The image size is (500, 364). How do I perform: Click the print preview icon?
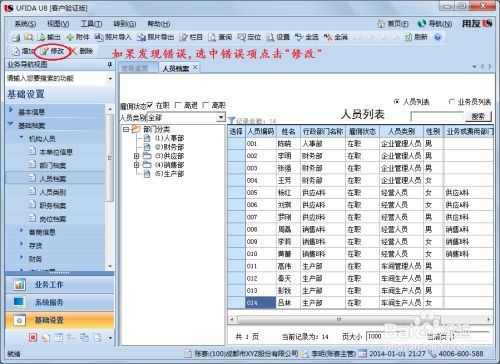tap(28, 37)
